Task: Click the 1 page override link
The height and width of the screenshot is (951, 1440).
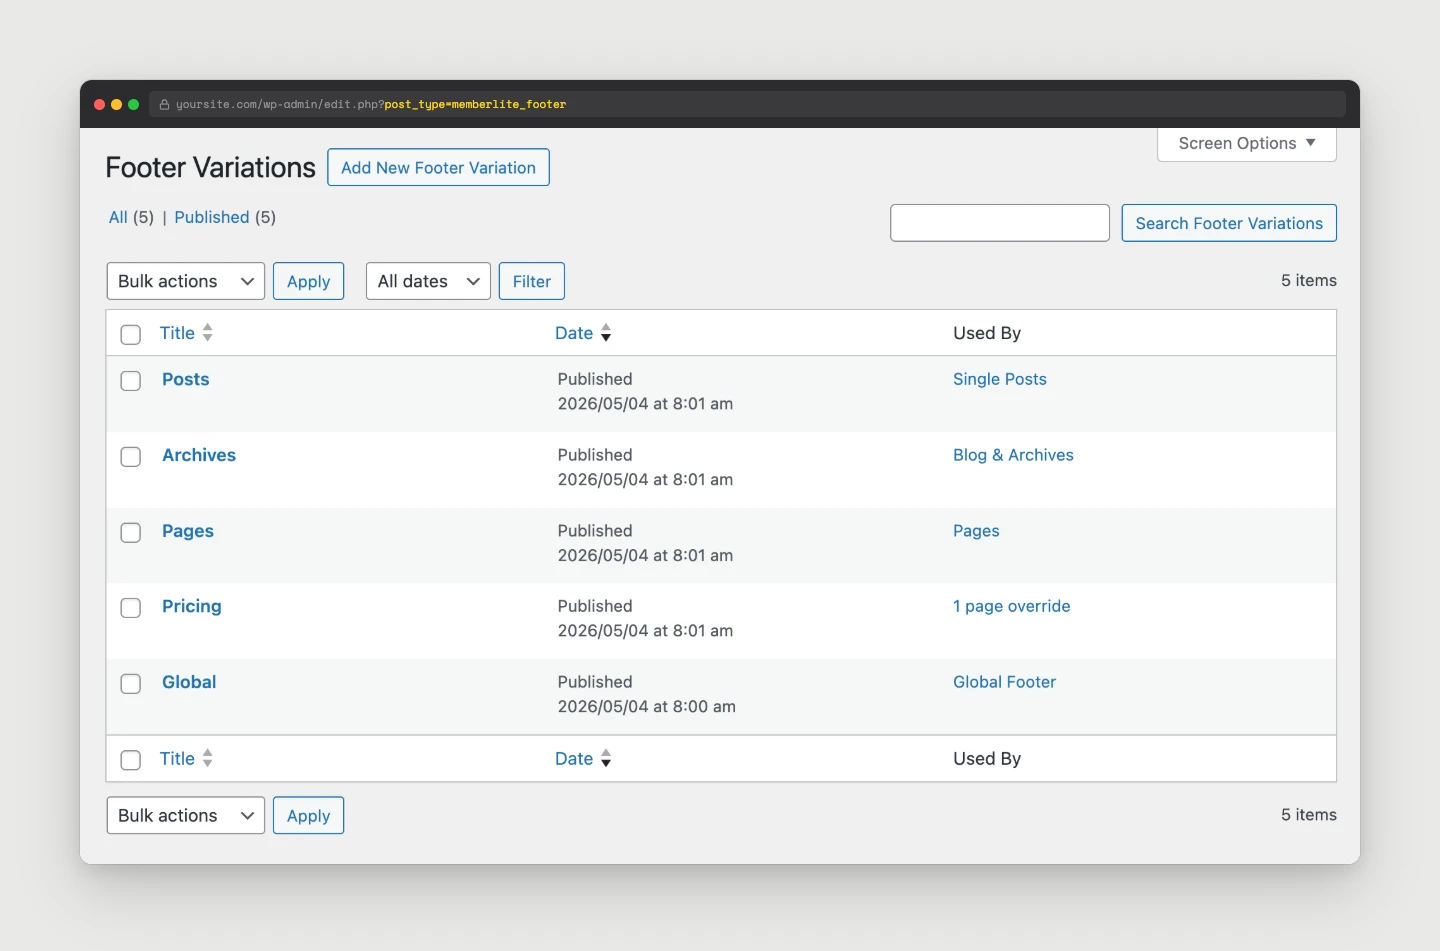Action: 1012,606
